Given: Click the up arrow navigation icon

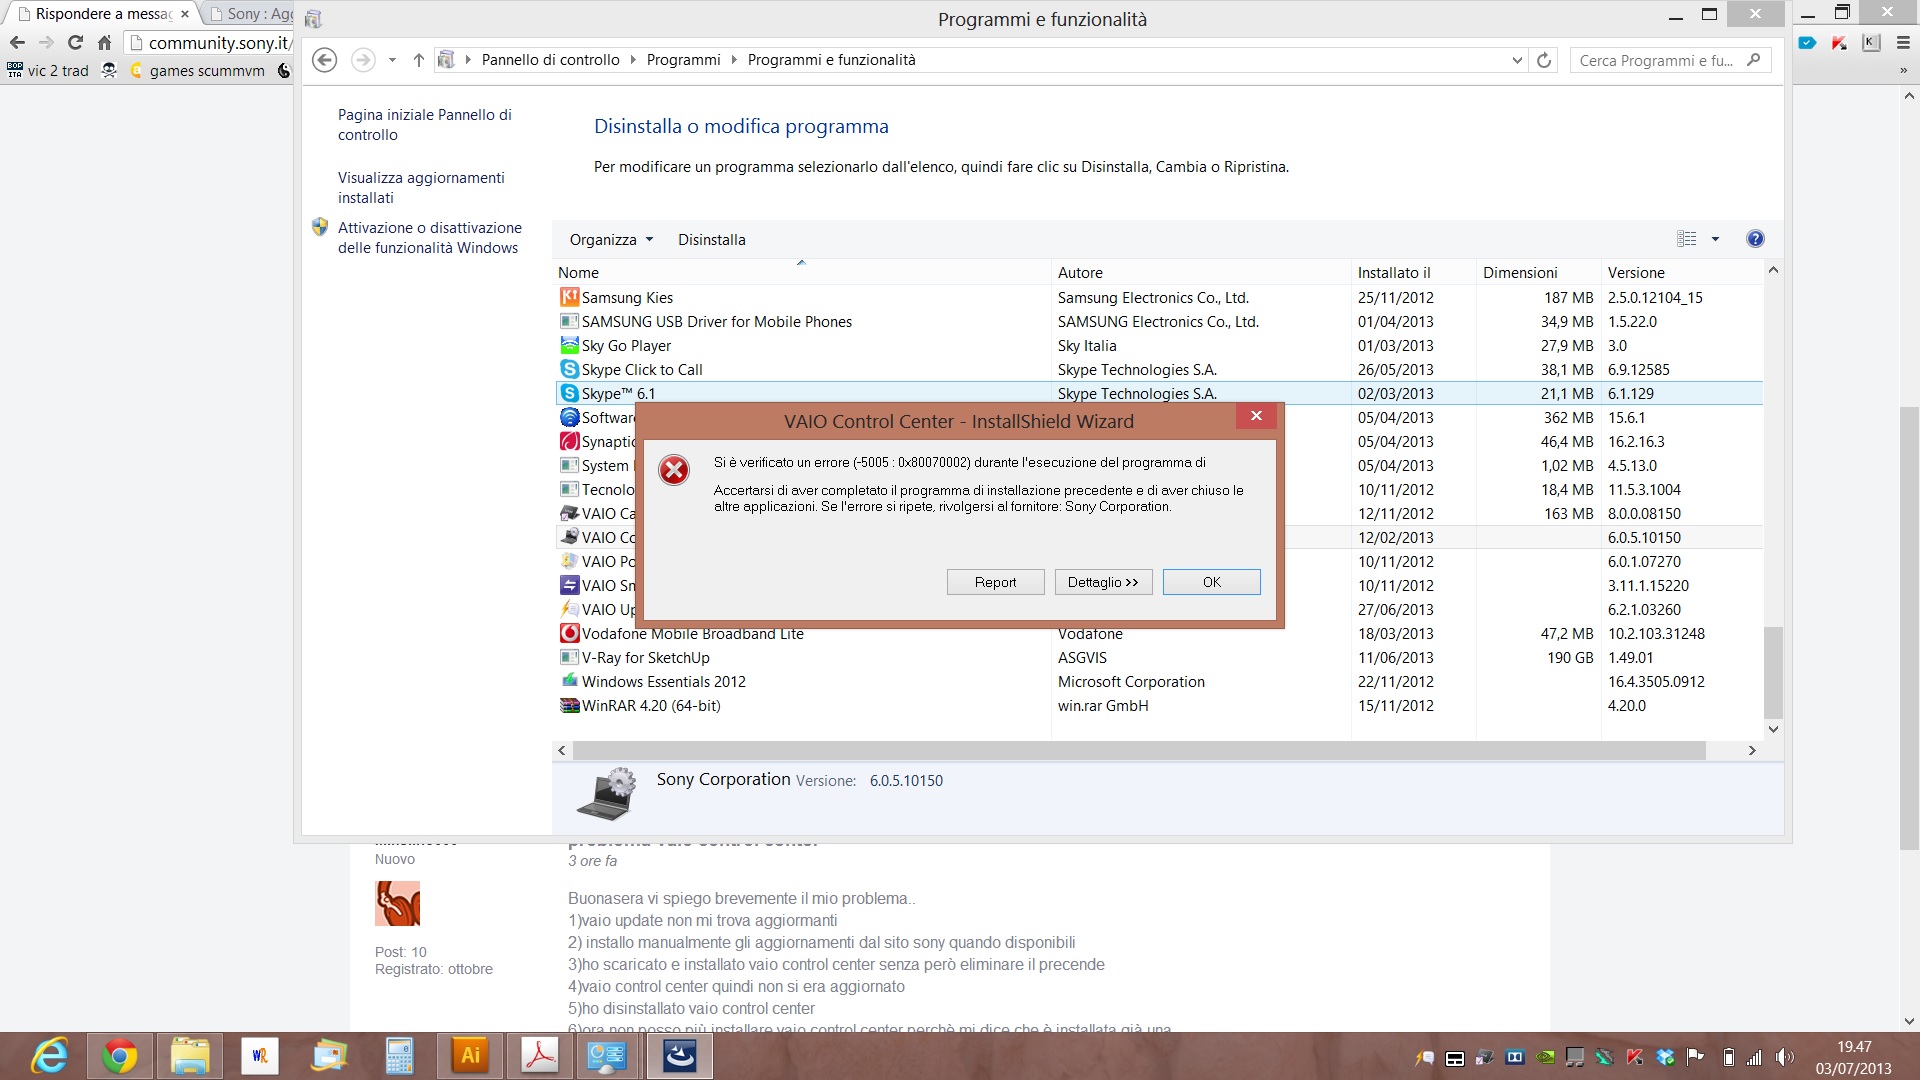Looking at the screenshot, I should pos(419,60).
